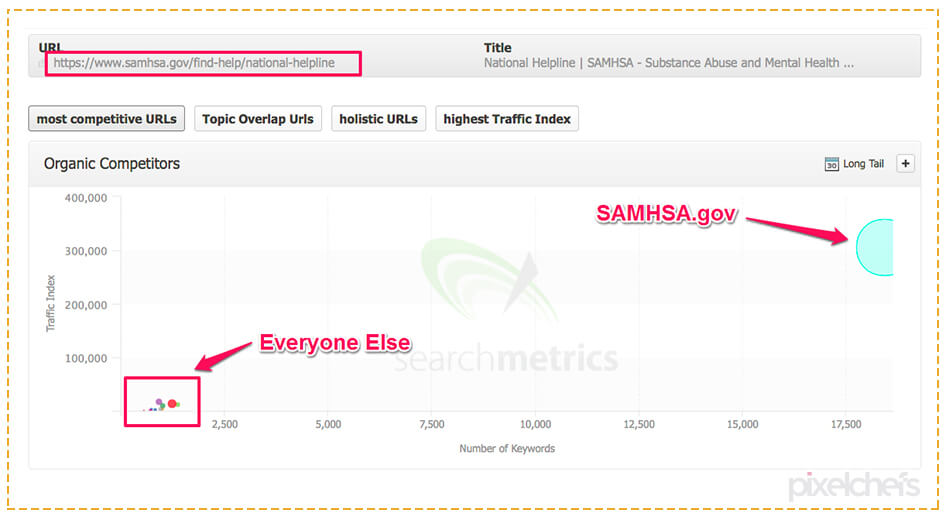
Task: Click the Organic Competitors heading
Action: click(112, 164)
